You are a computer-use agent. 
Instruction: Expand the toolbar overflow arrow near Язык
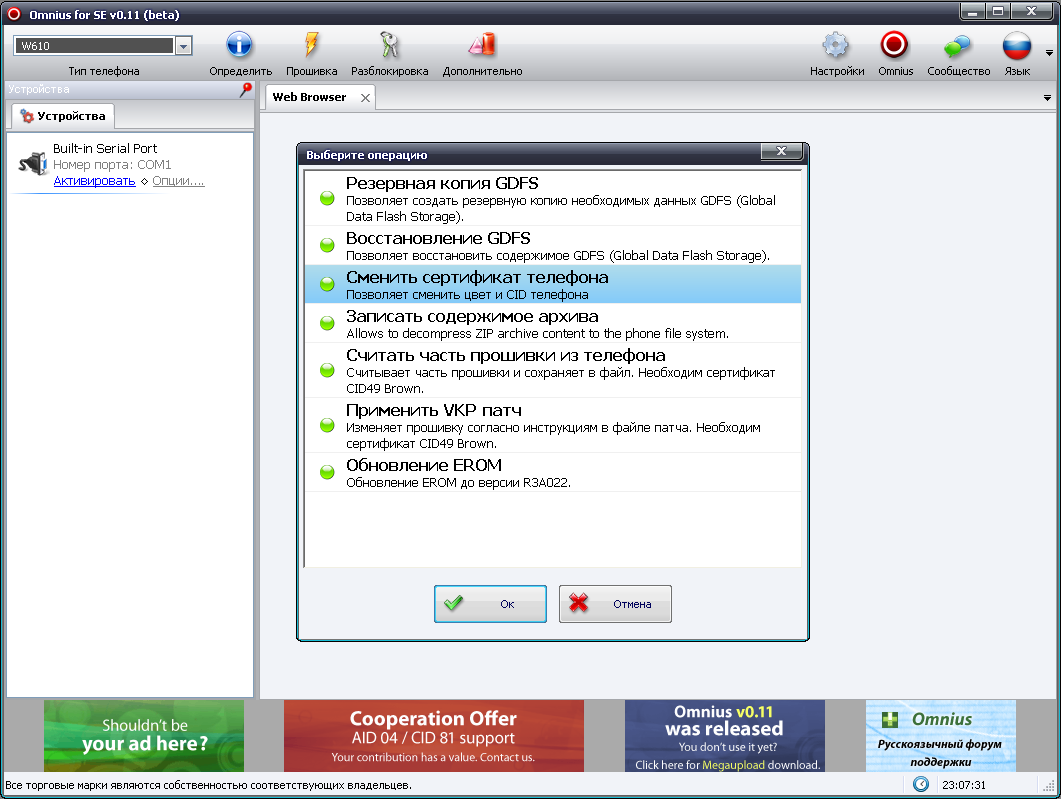point(1049,52)
